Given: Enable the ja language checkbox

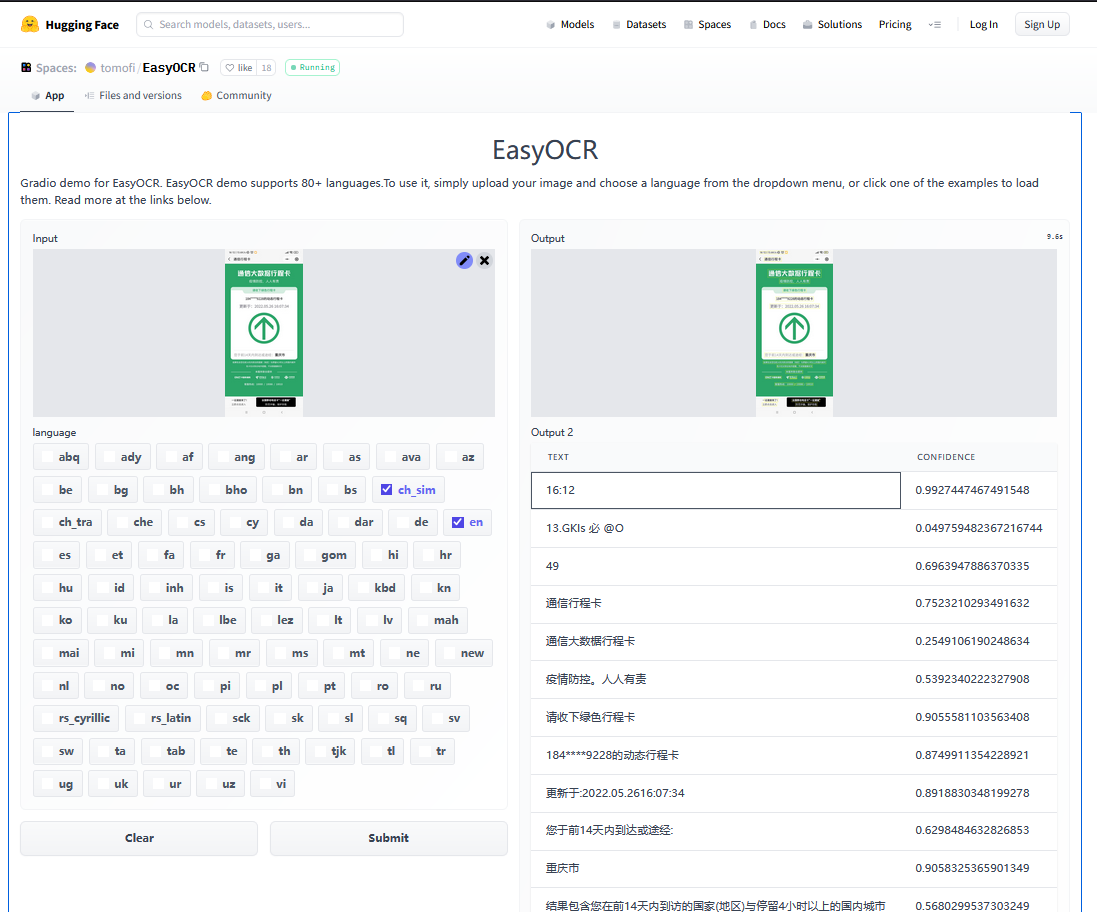Looking at the screenshot, I should [x=311, y=587].
